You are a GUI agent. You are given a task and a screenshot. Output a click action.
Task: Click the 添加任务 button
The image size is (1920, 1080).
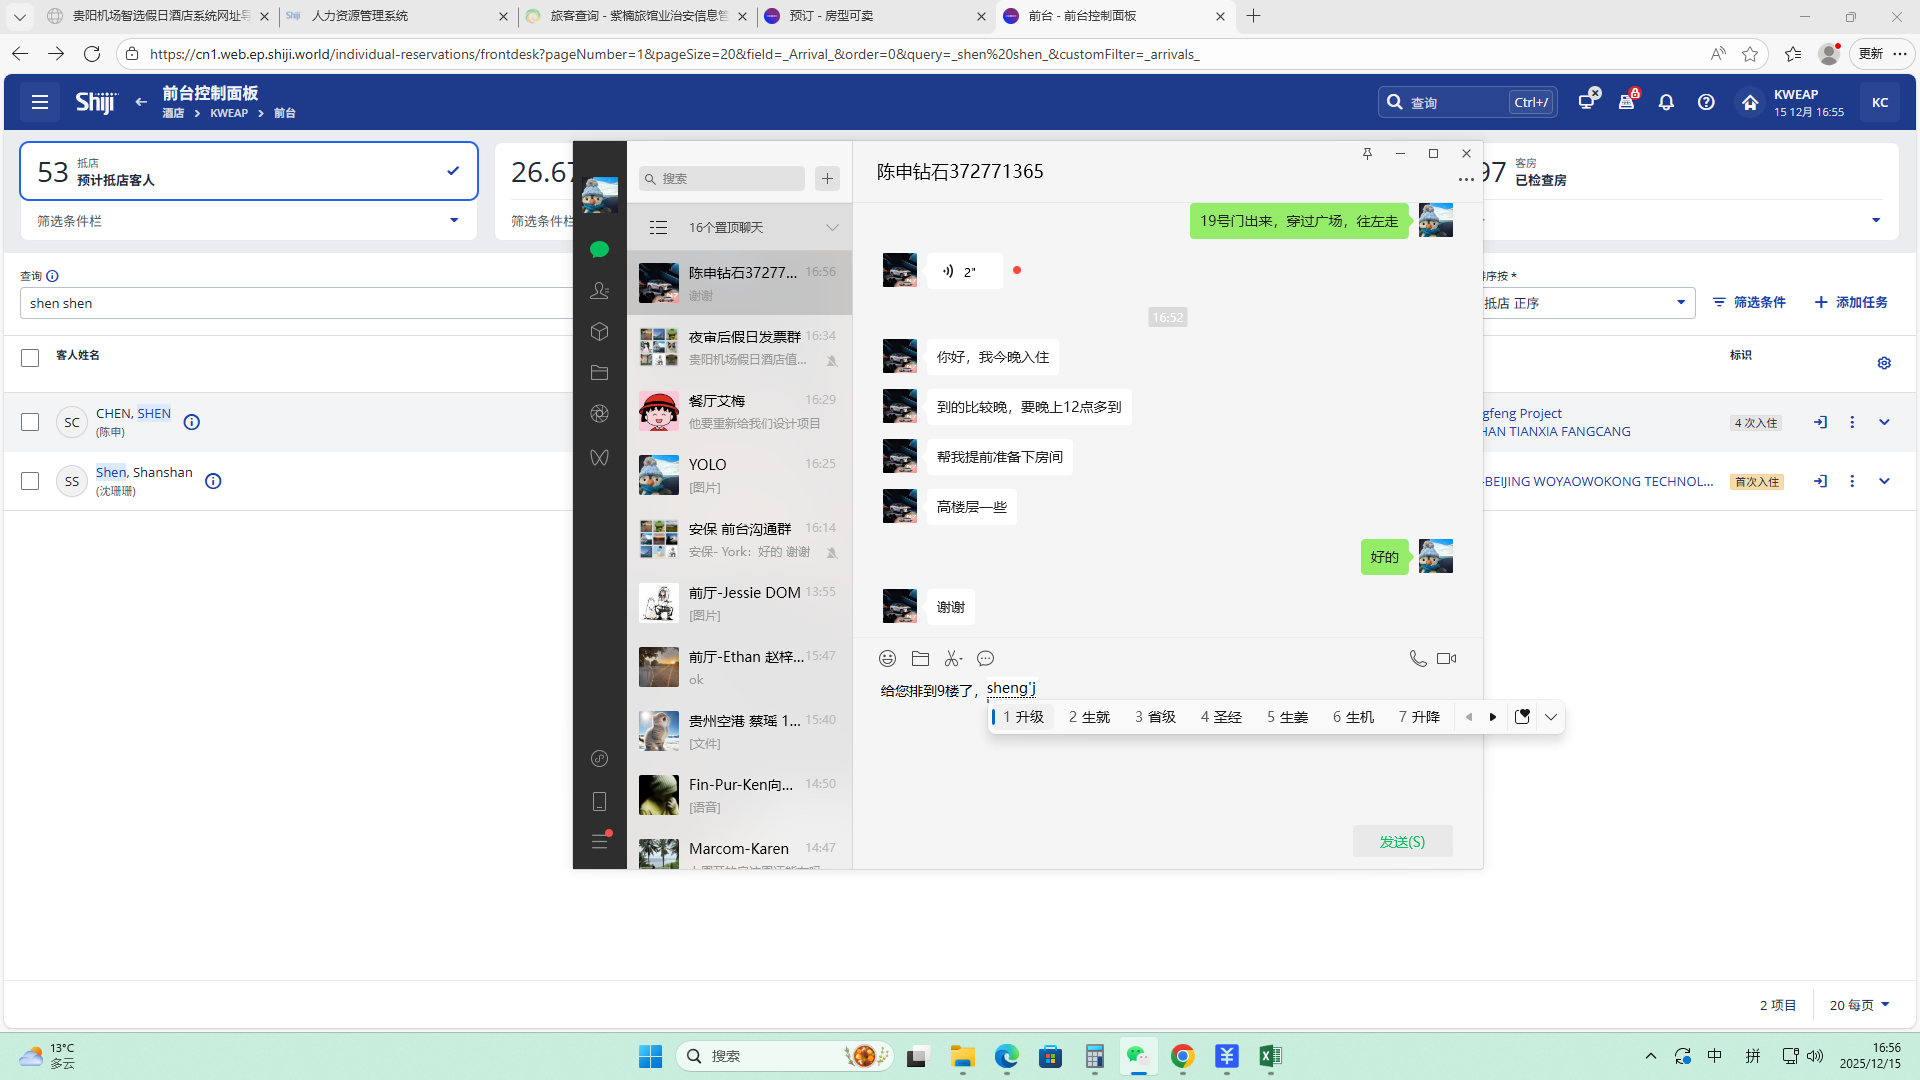point(1851,302)
